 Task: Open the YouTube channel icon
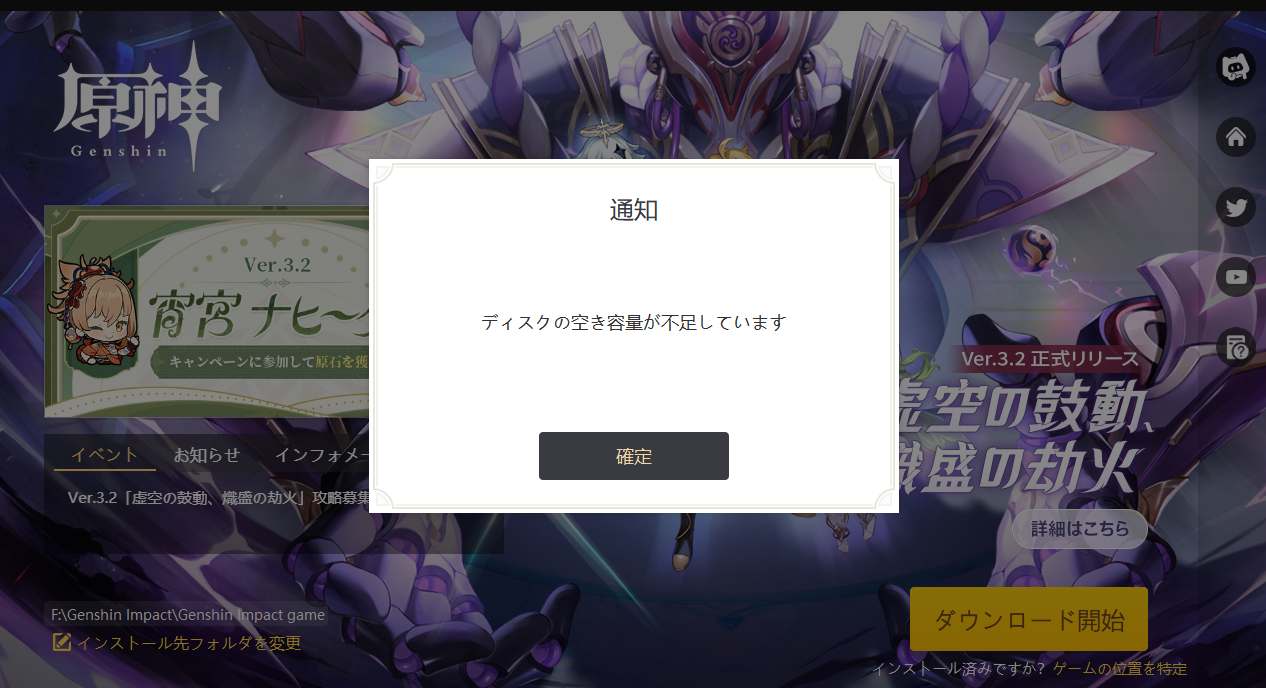coord(1236,277)
